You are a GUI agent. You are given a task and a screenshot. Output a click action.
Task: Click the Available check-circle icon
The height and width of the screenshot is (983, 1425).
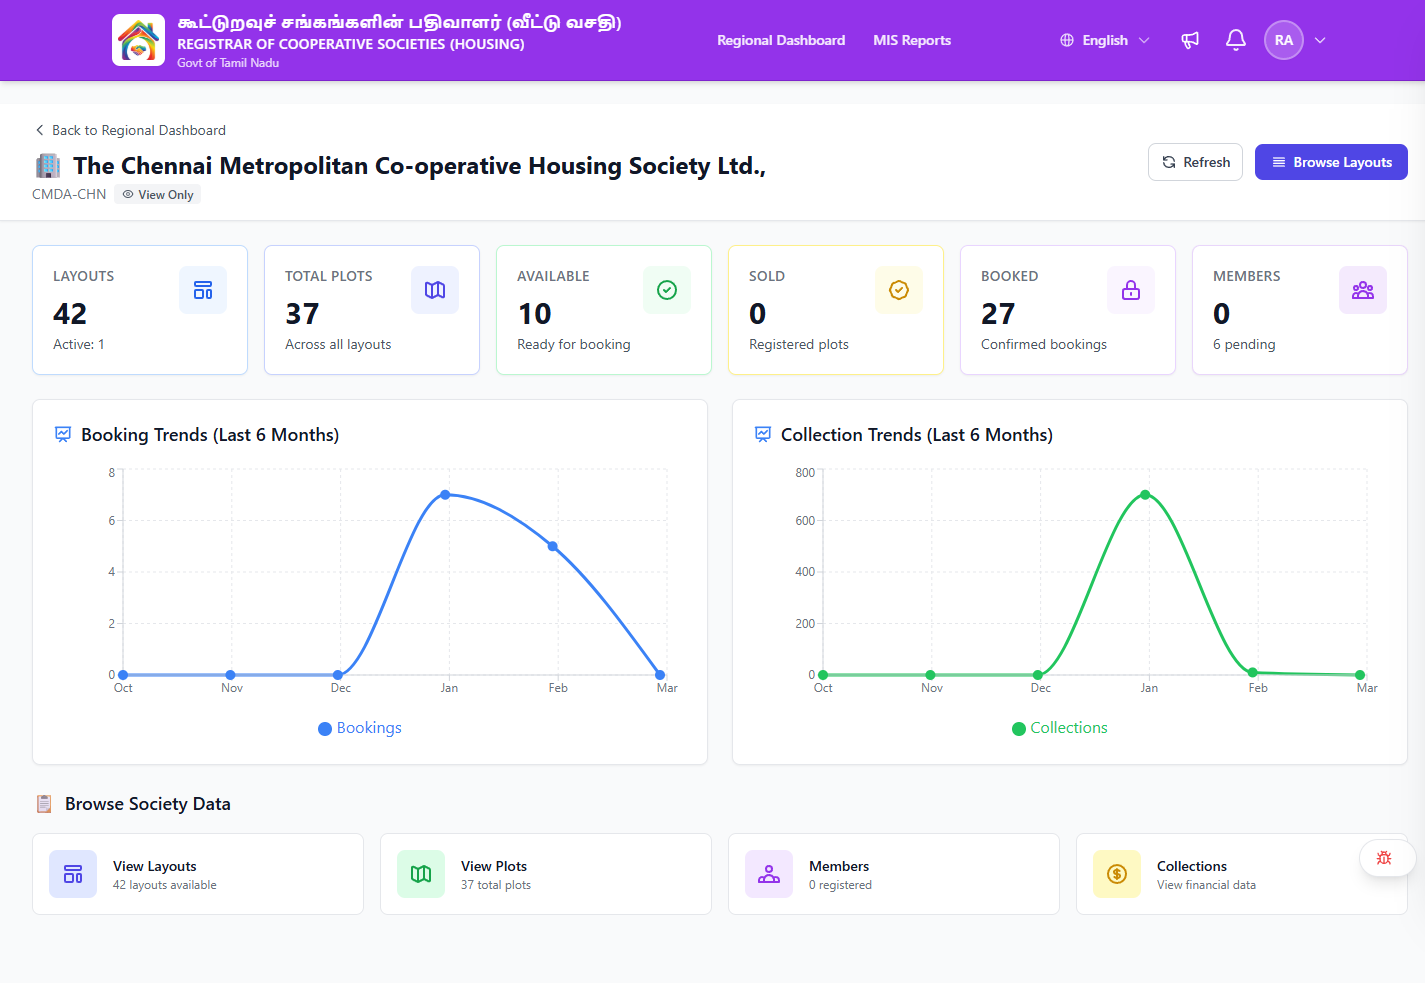coord(667,290)
